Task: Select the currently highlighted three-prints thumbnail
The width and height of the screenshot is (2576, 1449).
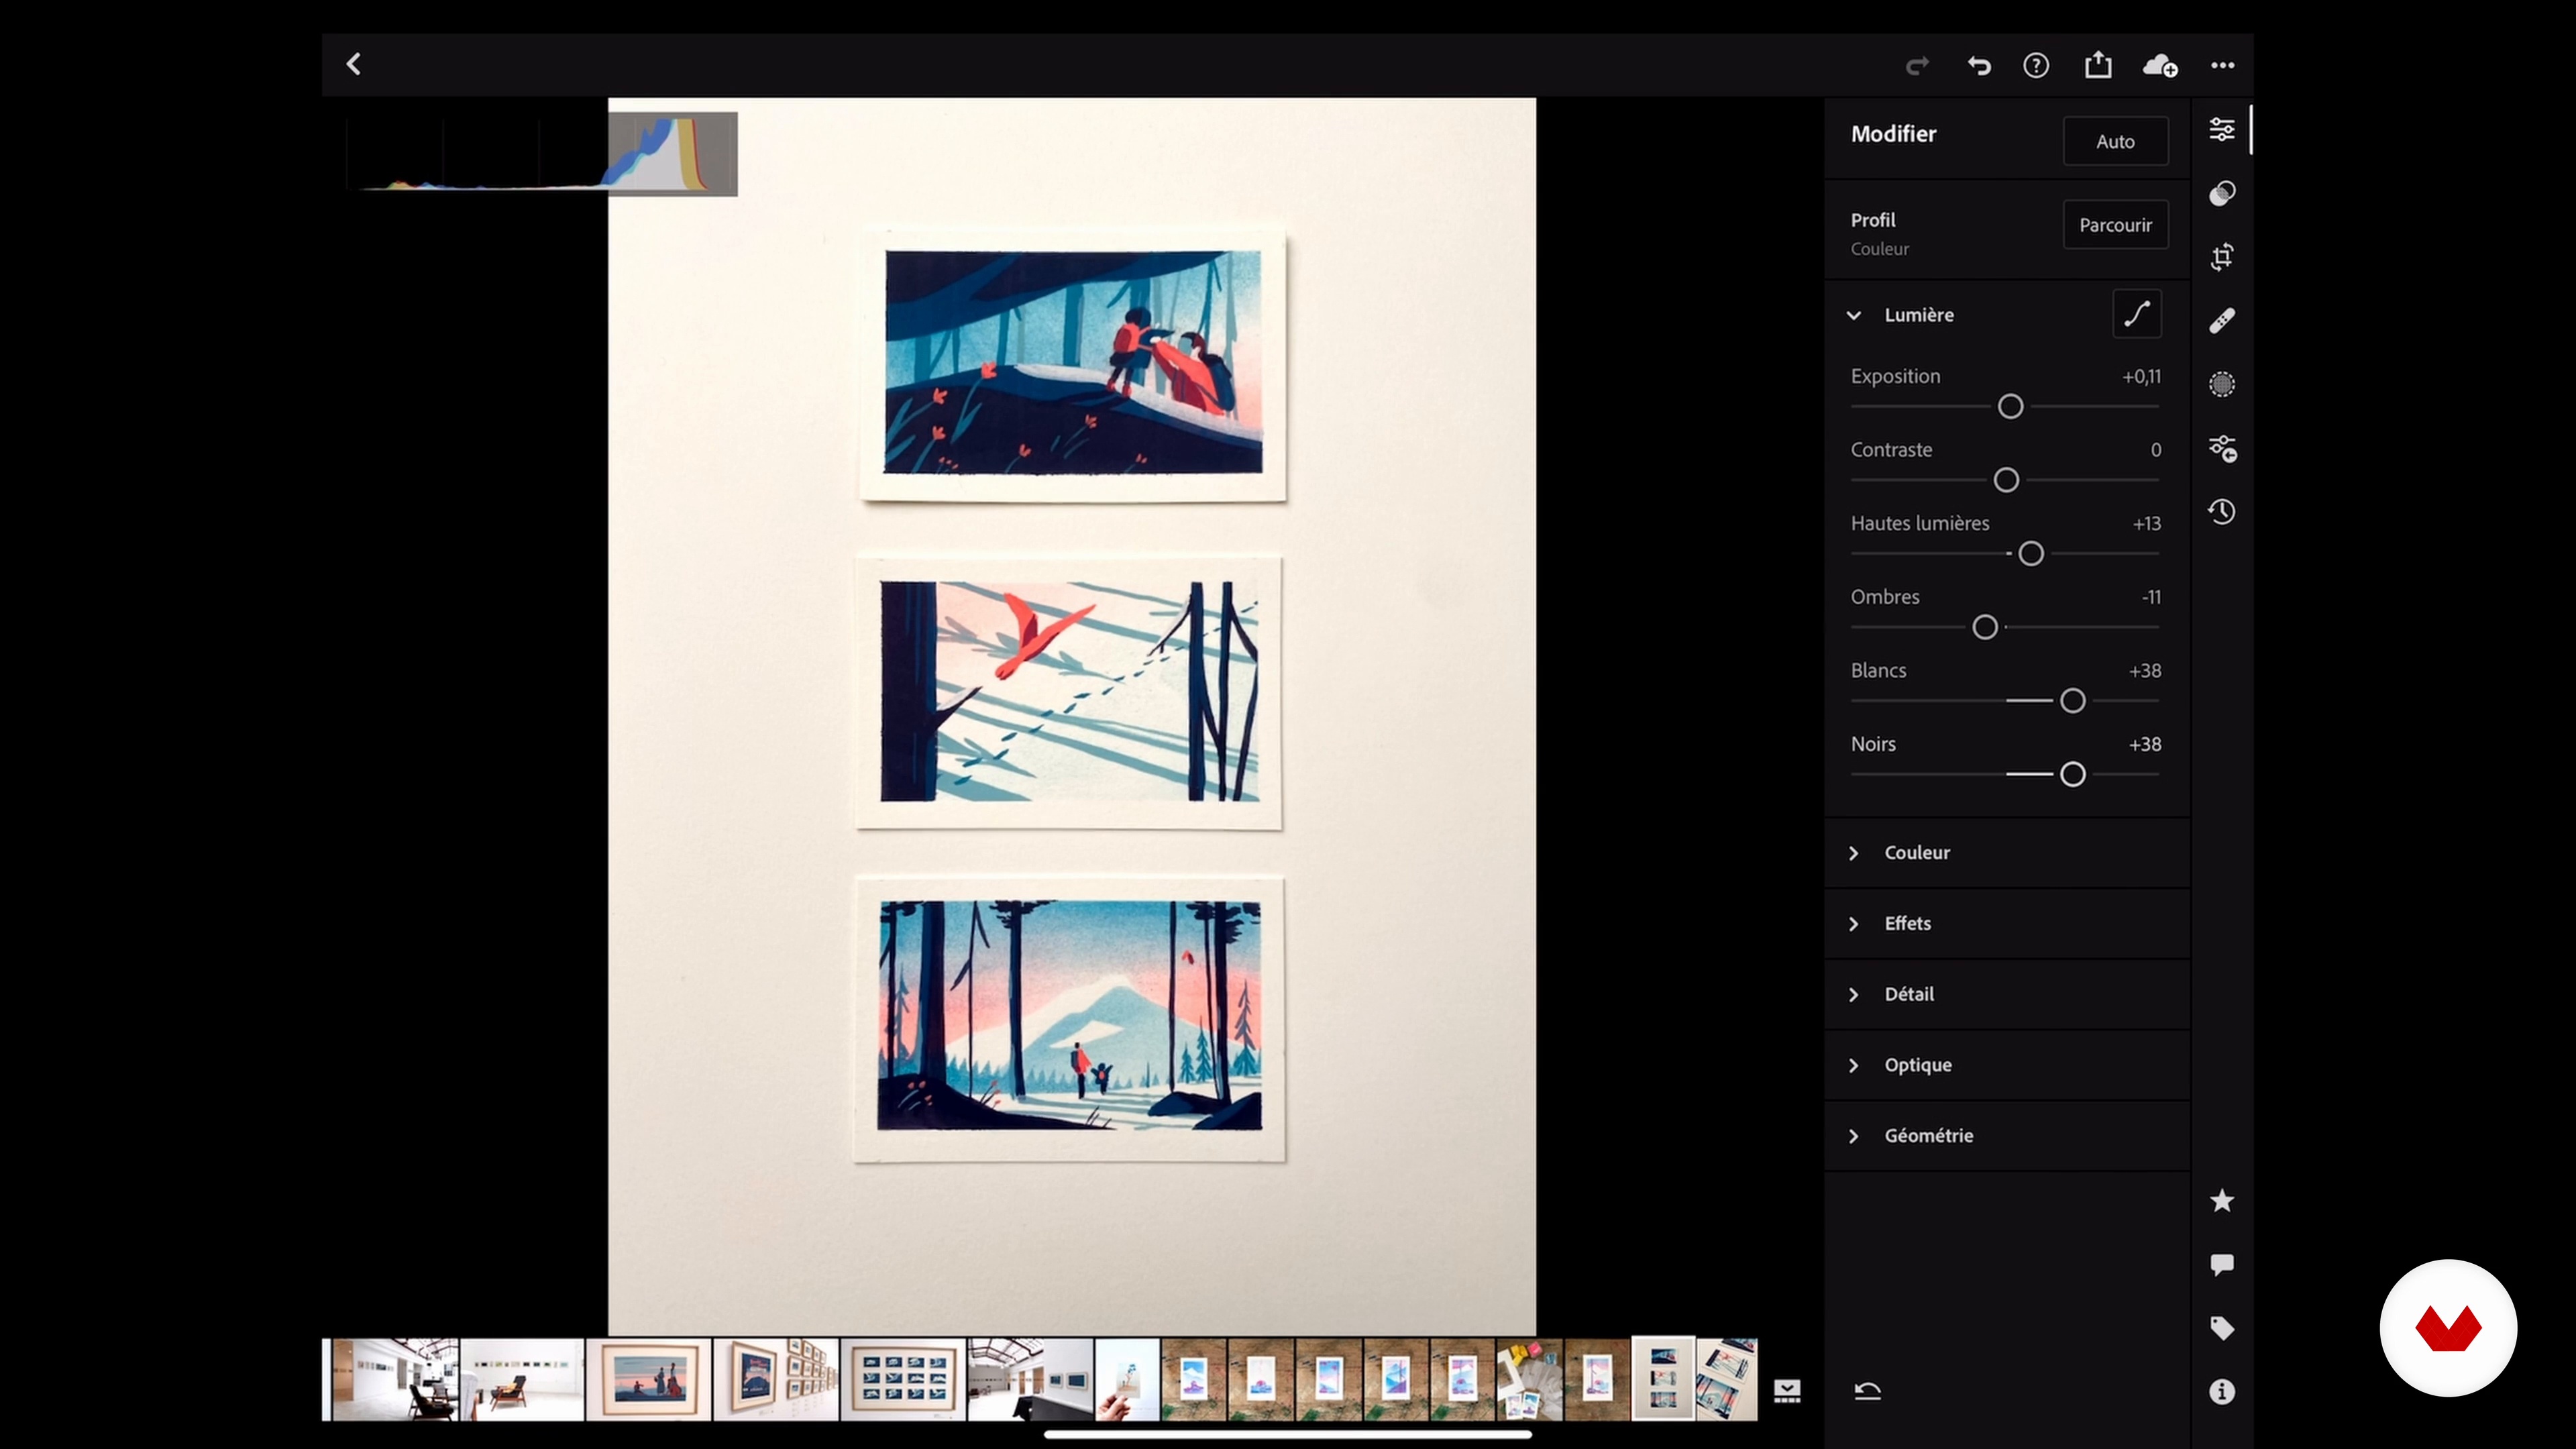Action: tap(1663, 1379)
